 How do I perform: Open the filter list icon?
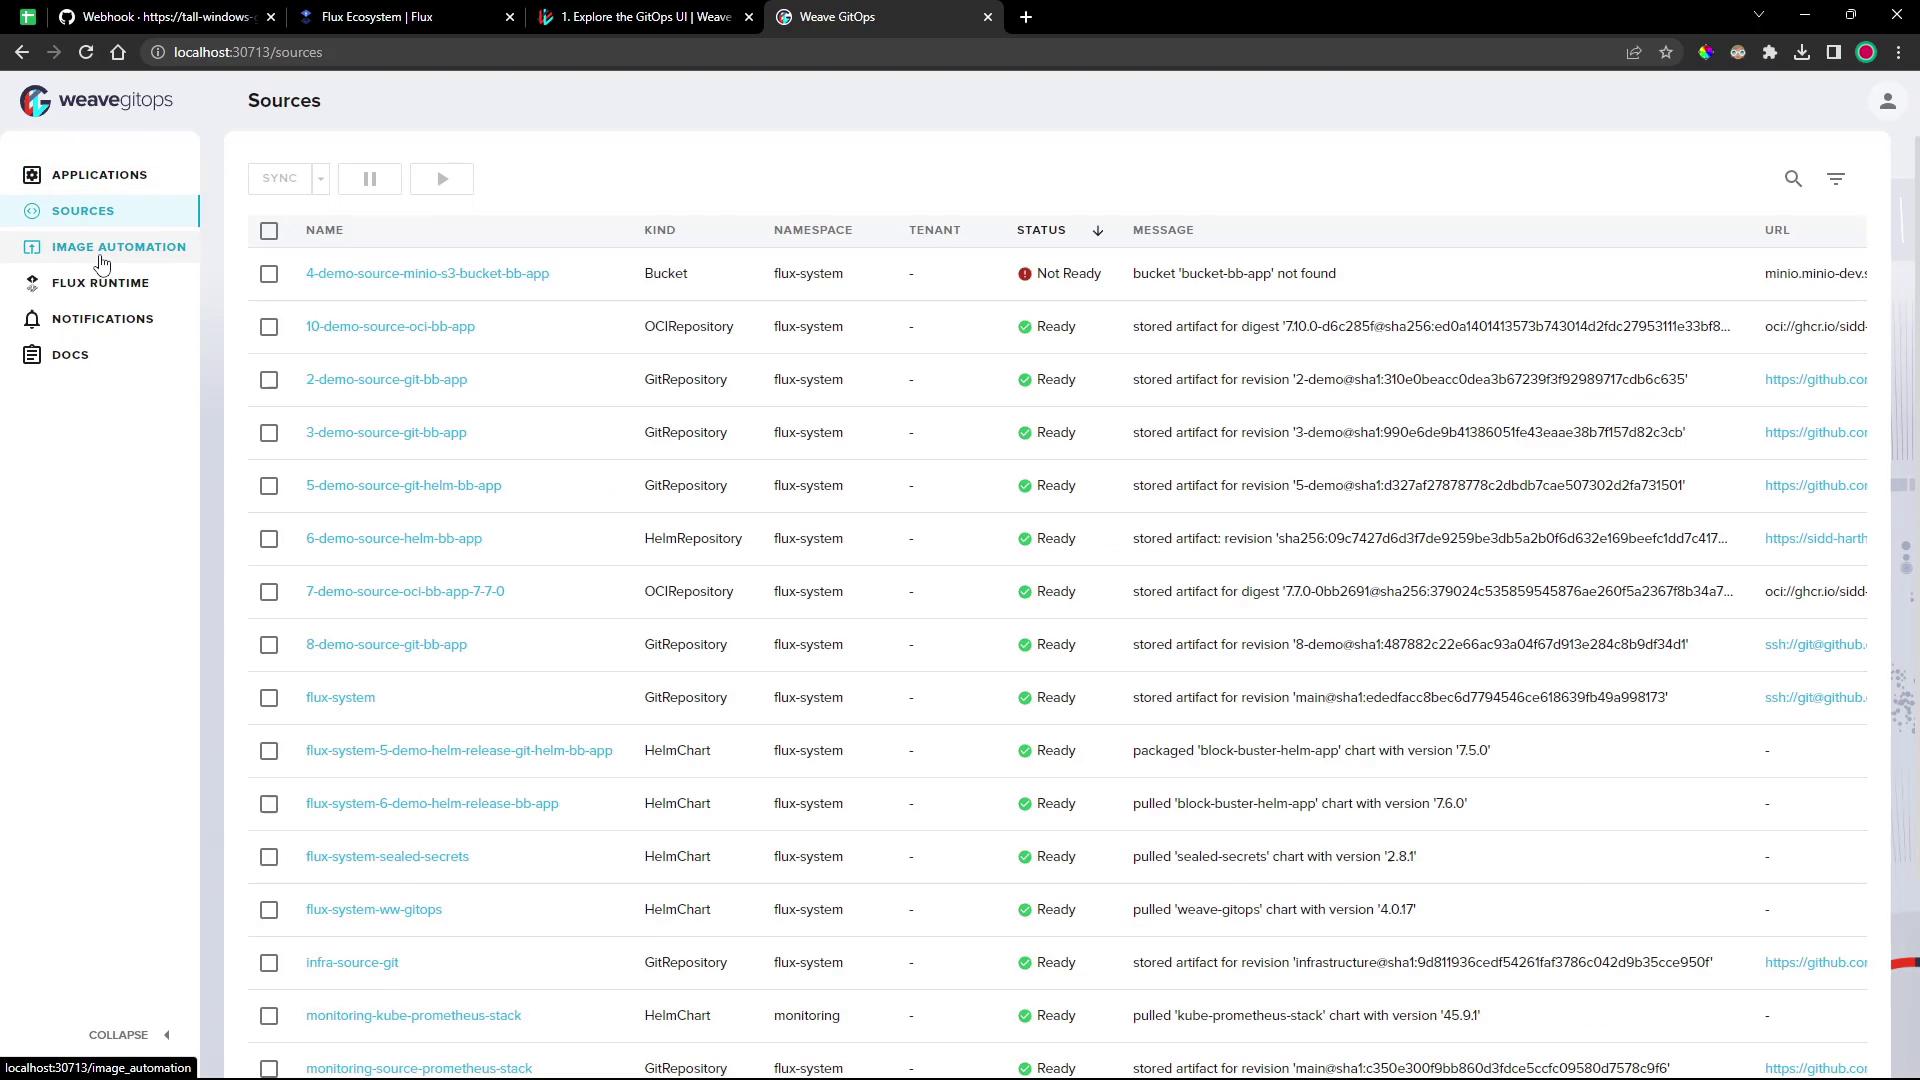coord(1836,179)
